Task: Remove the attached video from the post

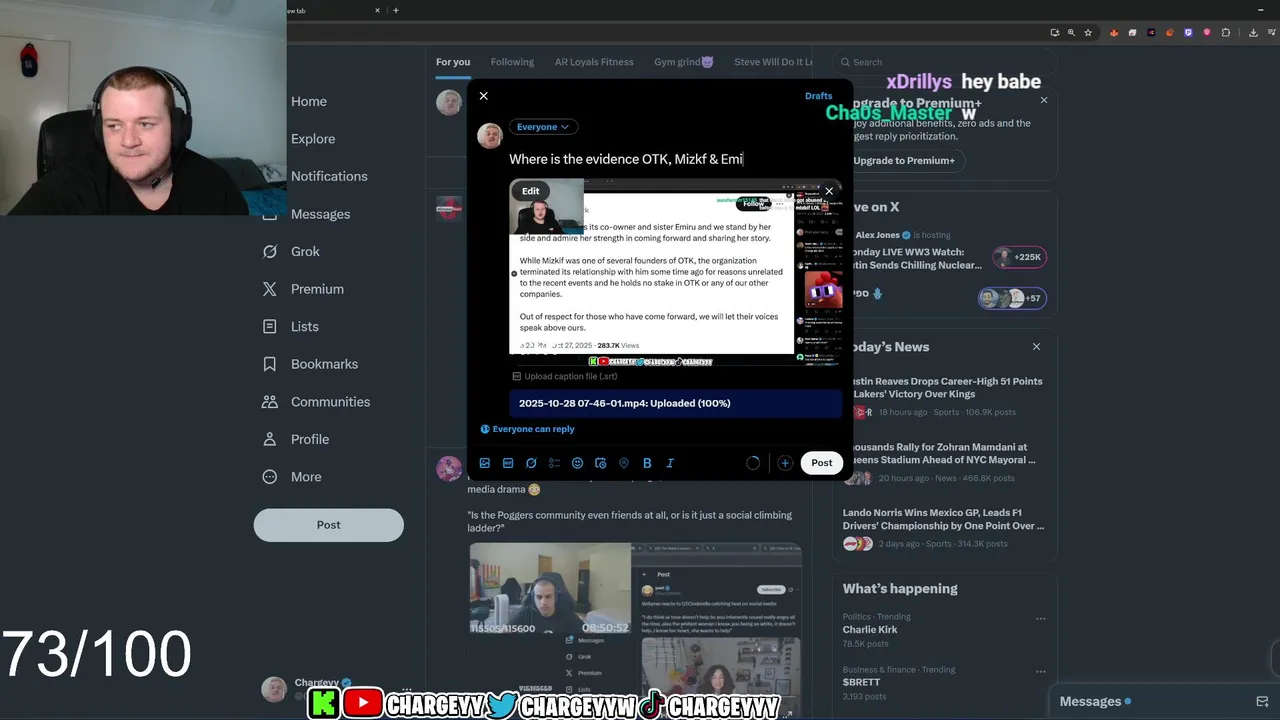Action: tap(828, 191)
